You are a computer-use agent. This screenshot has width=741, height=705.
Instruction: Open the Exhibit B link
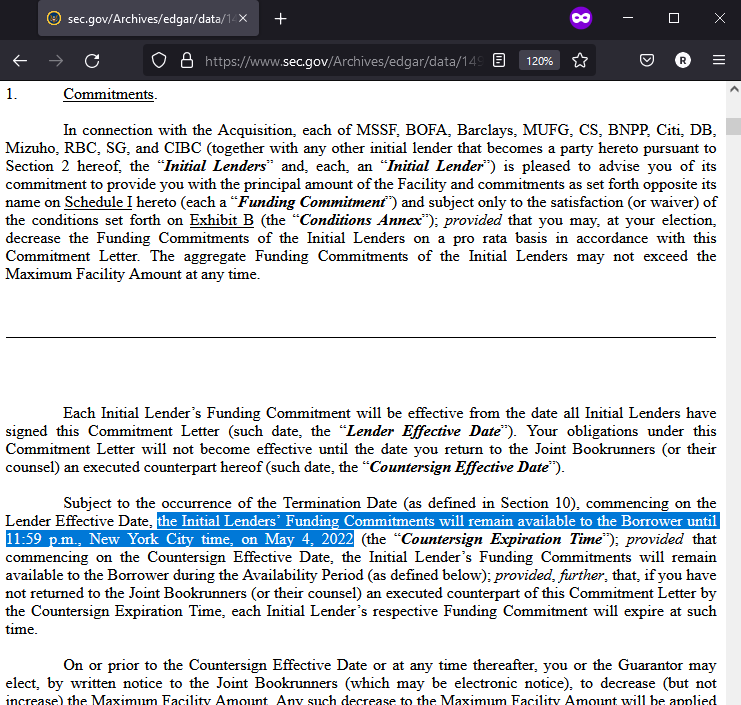(x=221, y=220)
